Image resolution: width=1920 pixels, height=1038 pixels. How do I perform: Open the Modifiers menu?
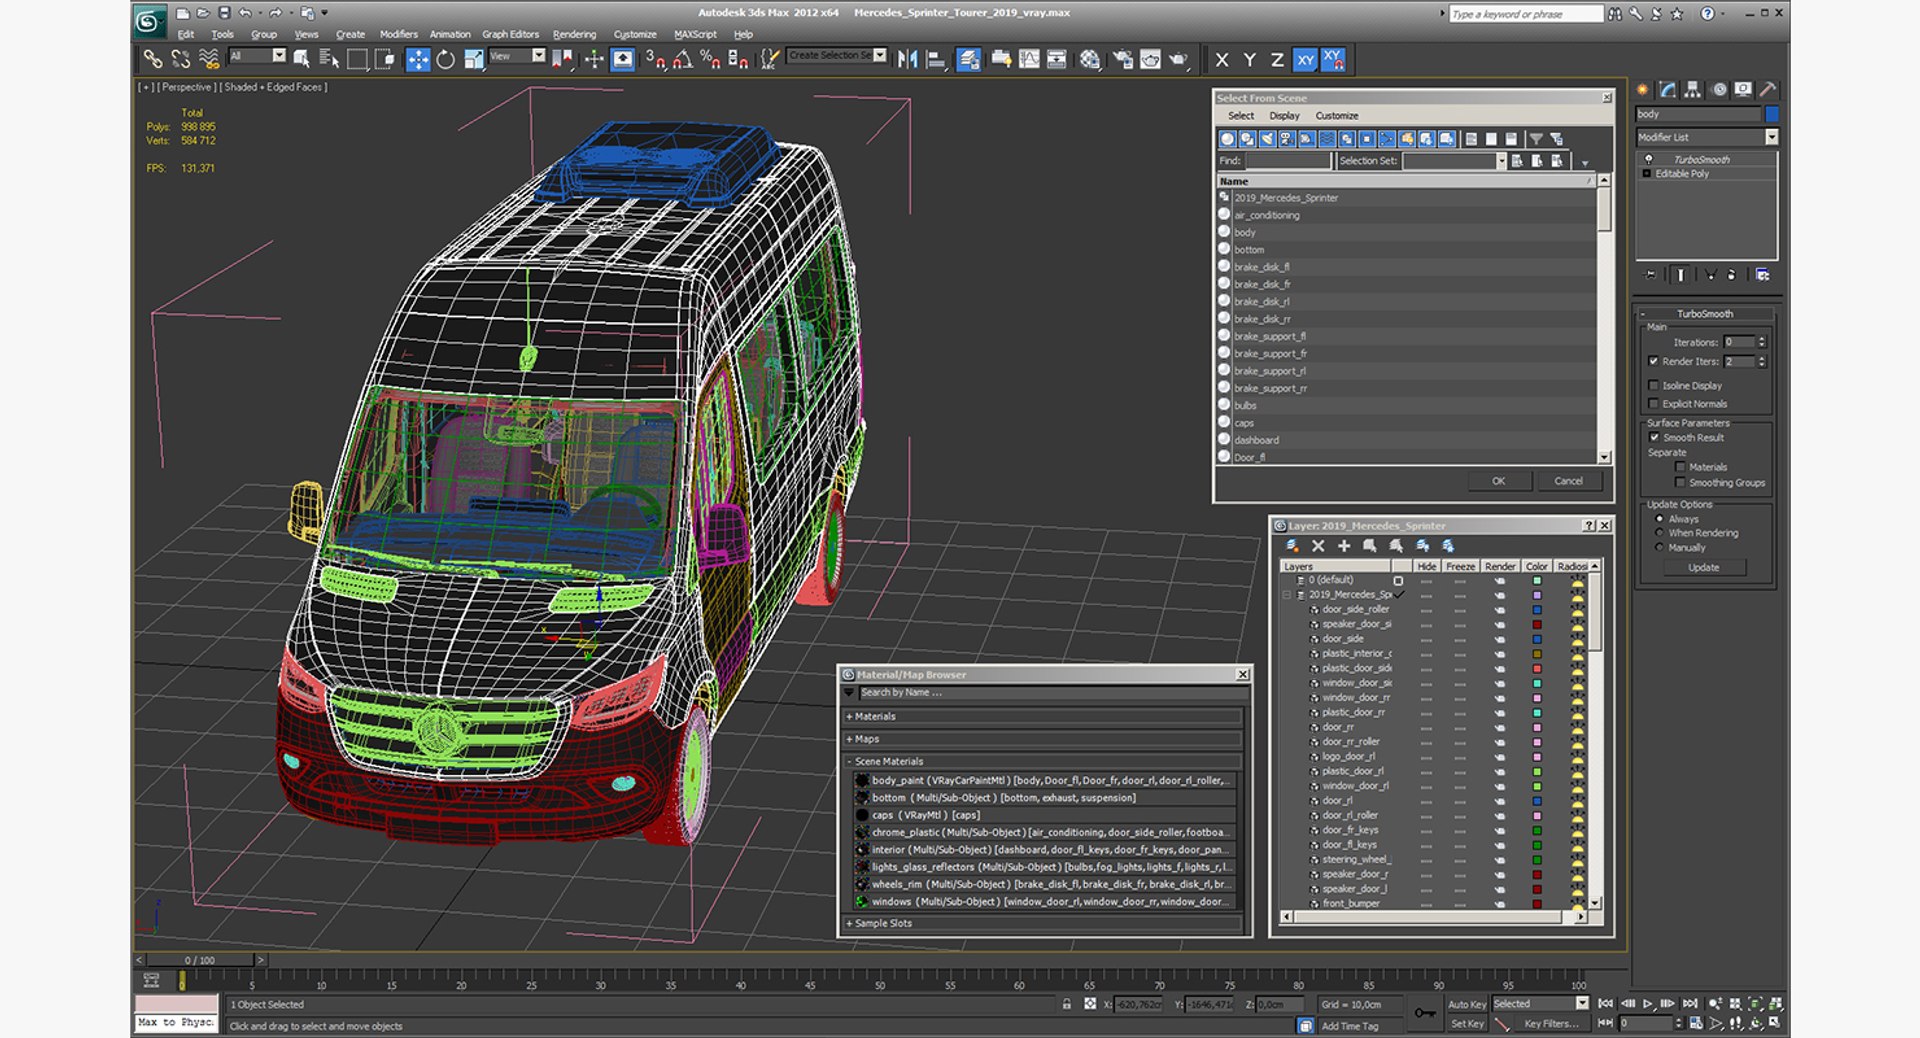tap(398, 34)
